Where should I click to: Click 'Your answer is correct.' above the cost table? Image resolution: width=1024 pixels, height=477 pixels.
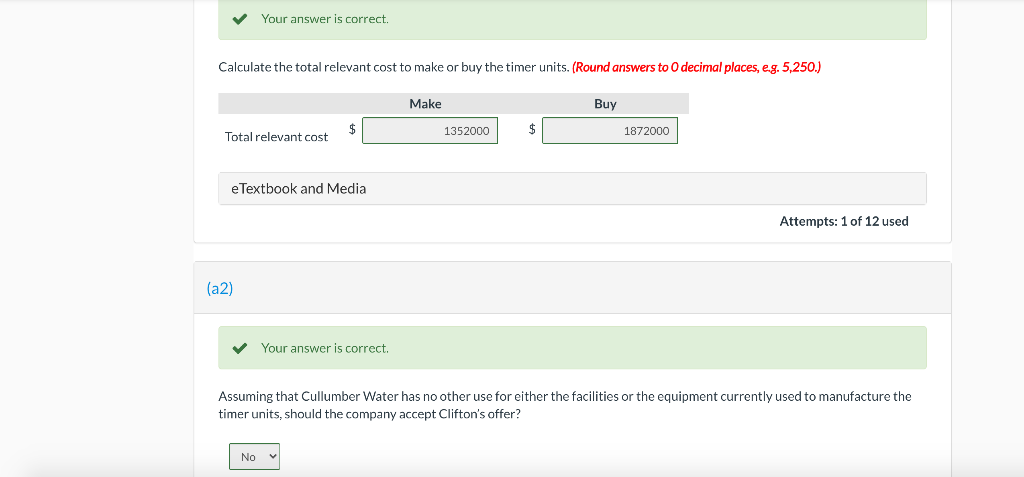(325, 19)
